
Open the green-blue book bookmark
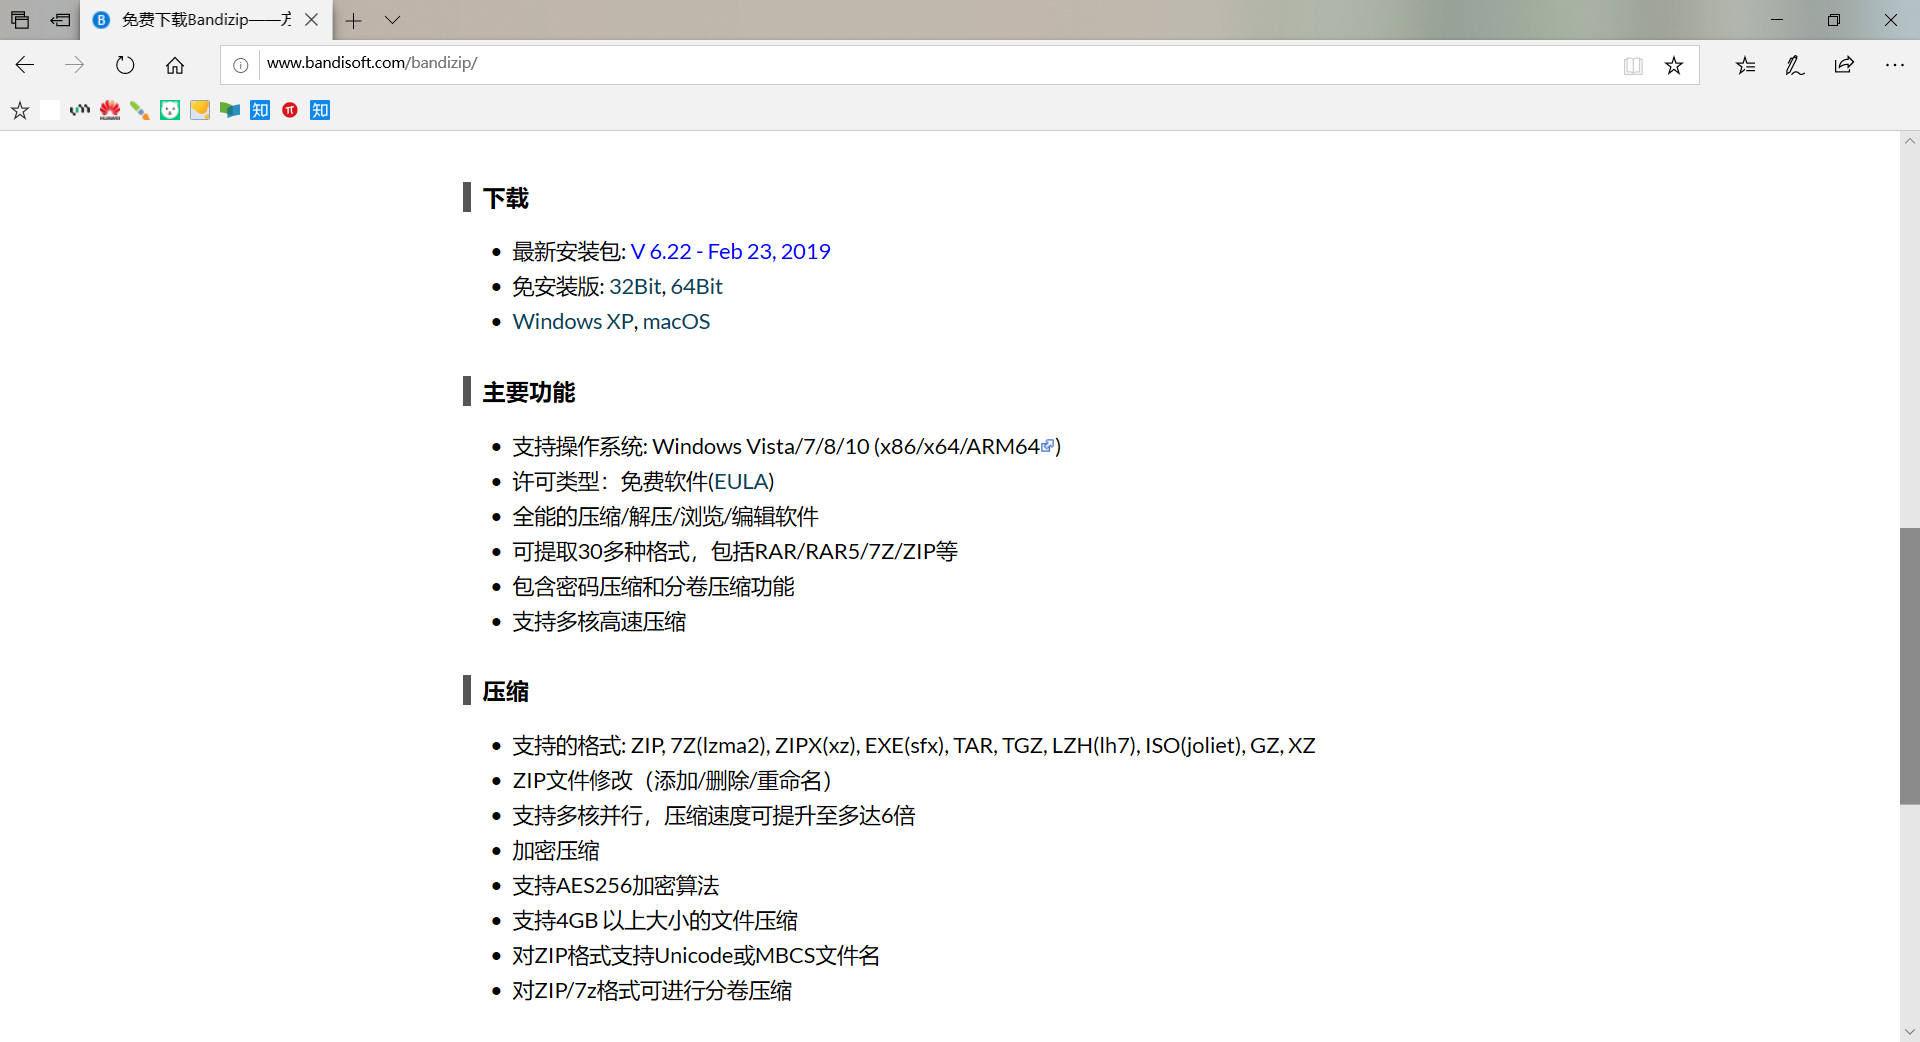click(230, 110)
